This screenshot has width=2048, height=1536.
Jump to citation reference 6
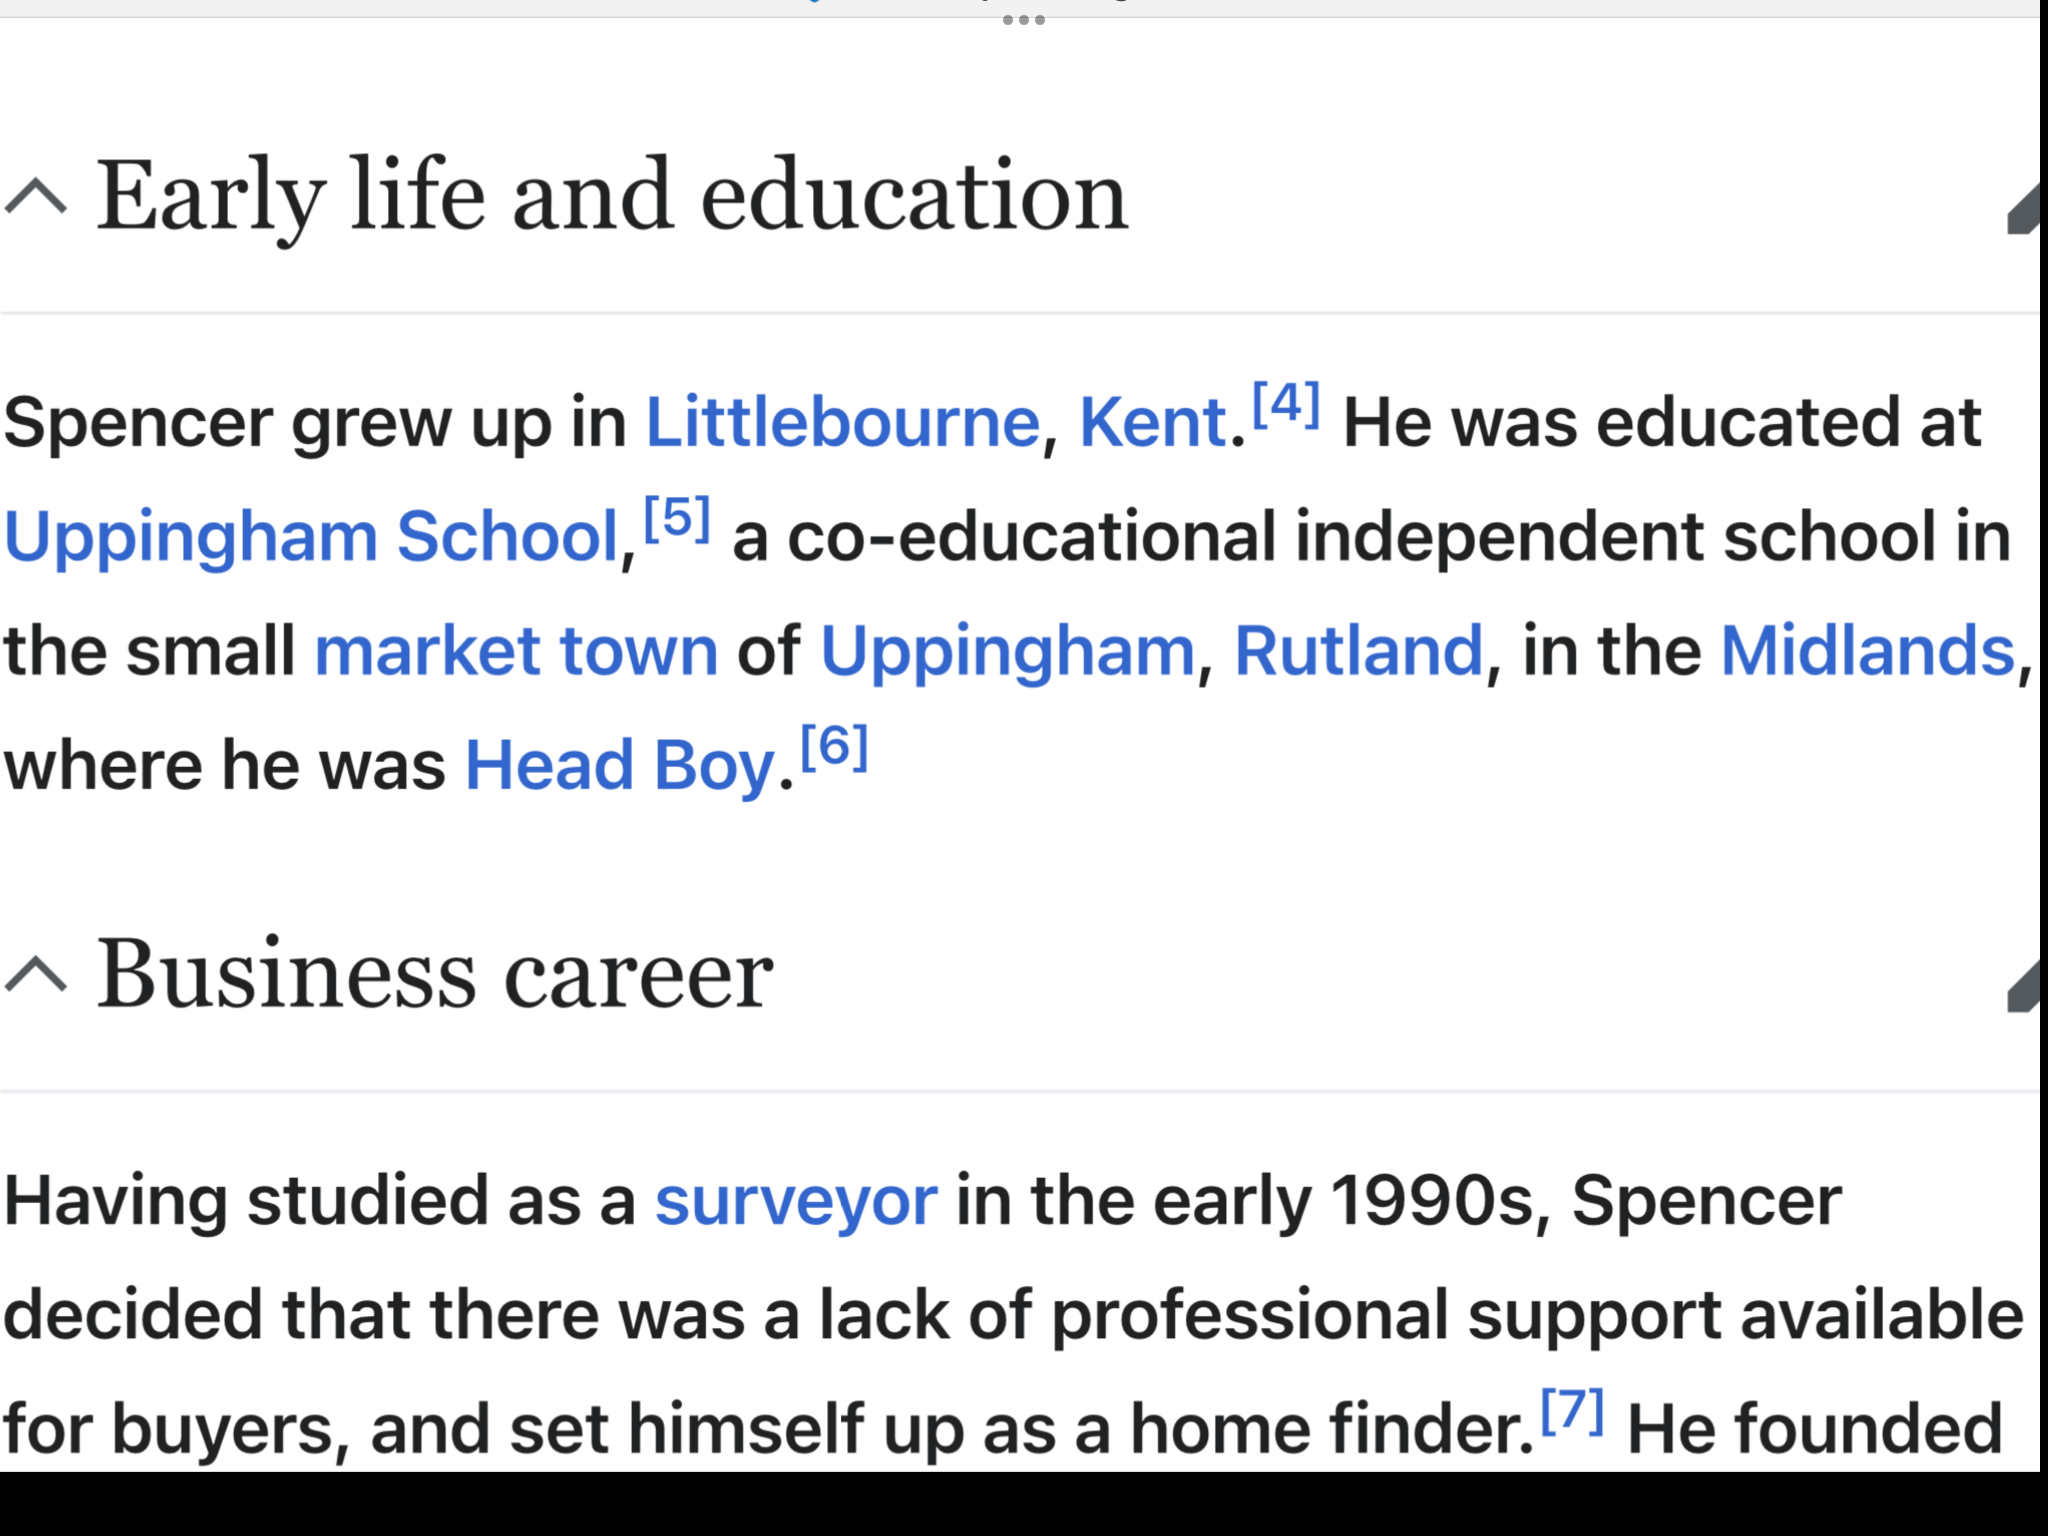834,747
